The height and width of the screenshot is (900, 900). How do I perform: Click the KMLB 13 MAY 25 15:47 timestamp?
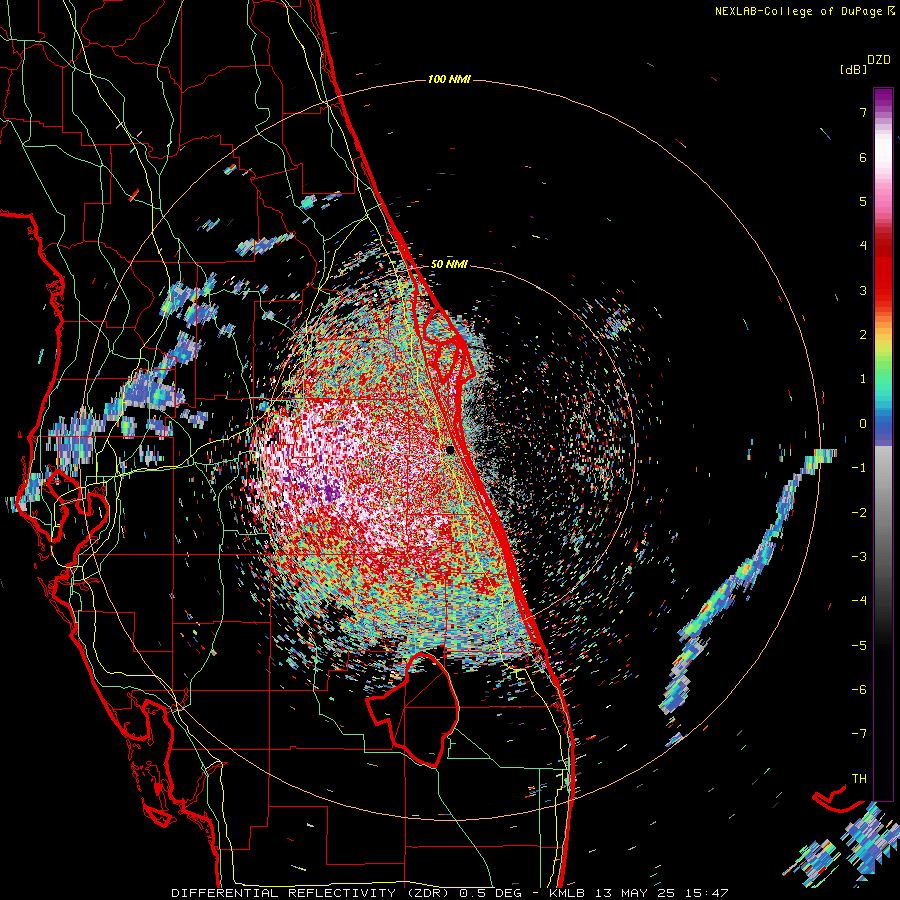point(638,893)
